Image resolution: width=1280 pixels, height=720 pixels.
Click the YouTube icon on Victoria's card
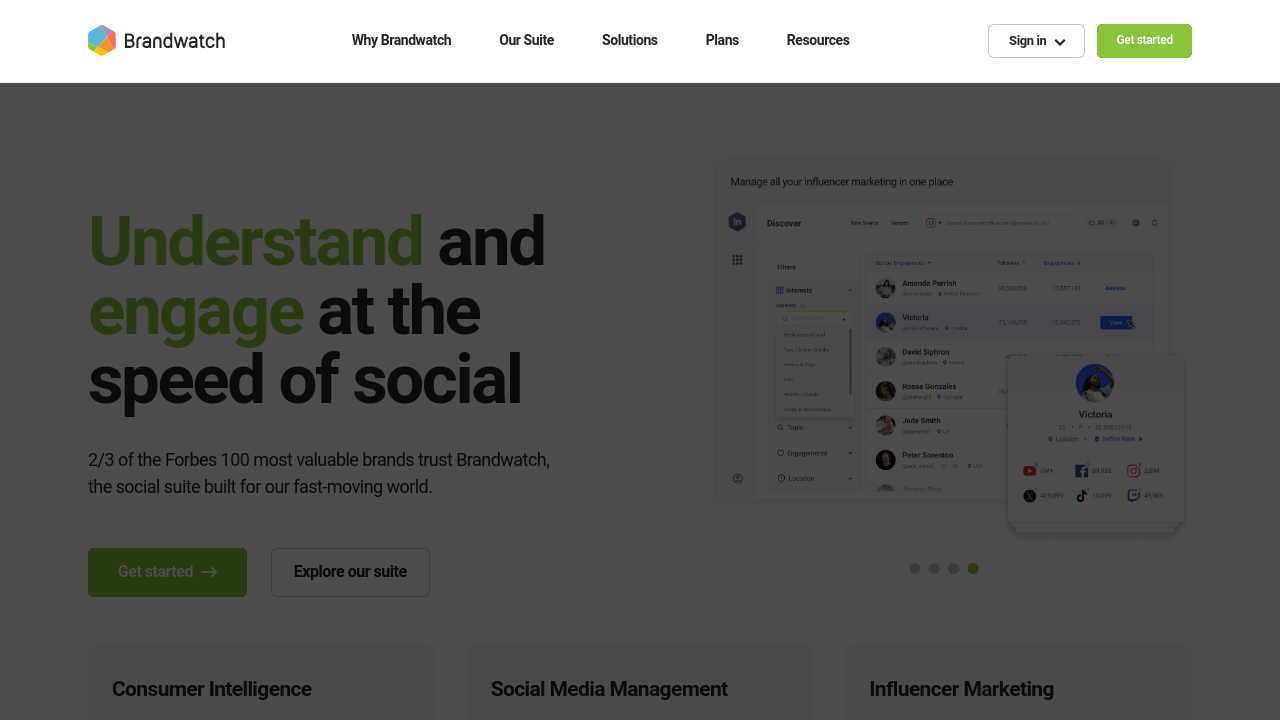point(1030,471)
